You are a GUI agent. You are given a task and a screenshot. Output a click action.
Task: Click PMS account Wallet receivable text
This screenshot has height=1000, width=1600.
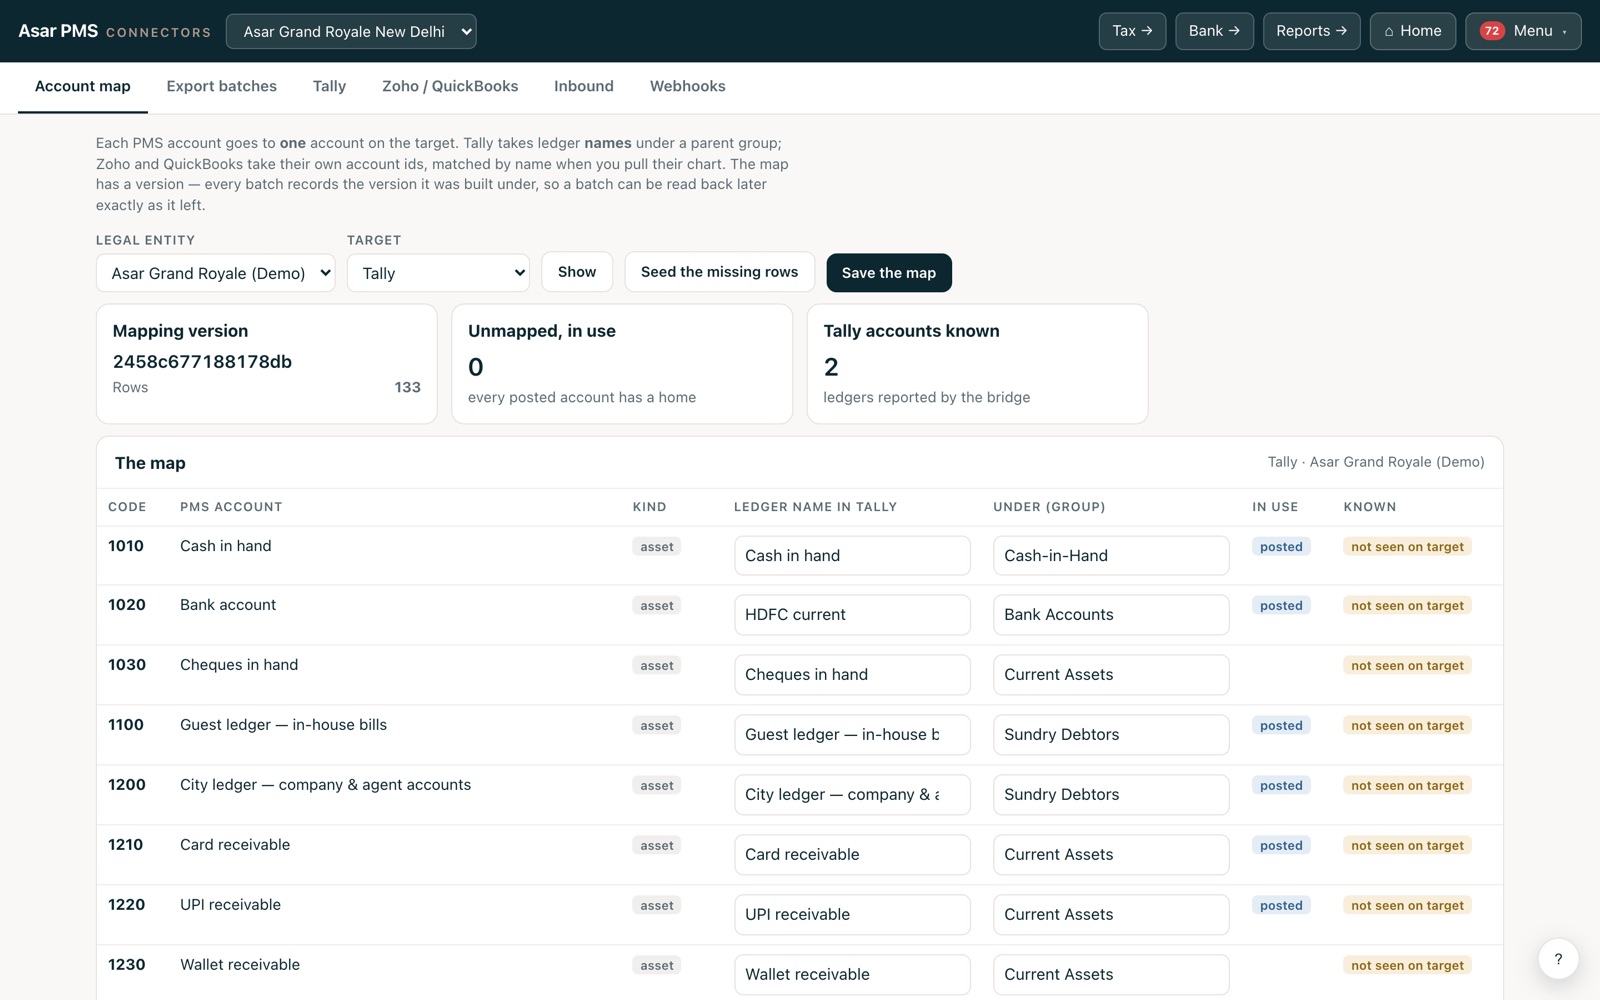coord(240,965)
